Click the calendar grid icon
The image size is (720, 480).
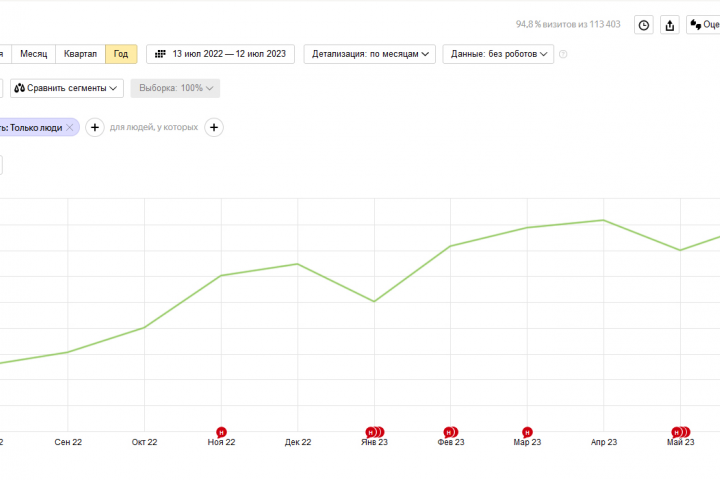(x=160, y=54)
